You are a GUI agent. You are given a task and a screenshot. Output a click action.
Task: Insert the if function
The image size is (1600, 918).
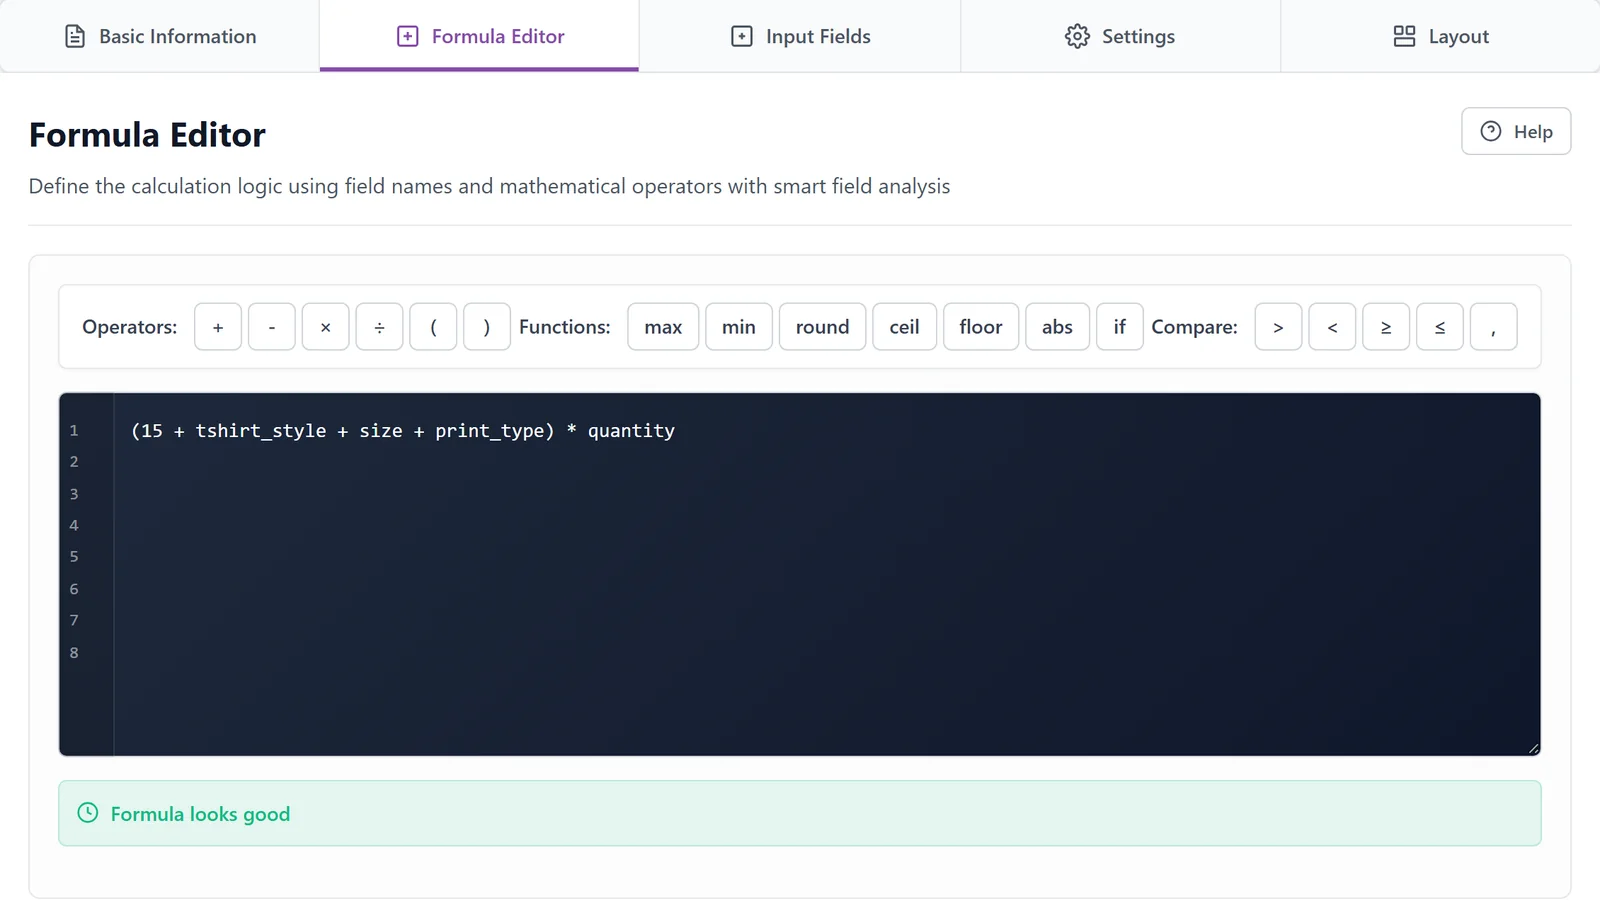[1120, 327]
